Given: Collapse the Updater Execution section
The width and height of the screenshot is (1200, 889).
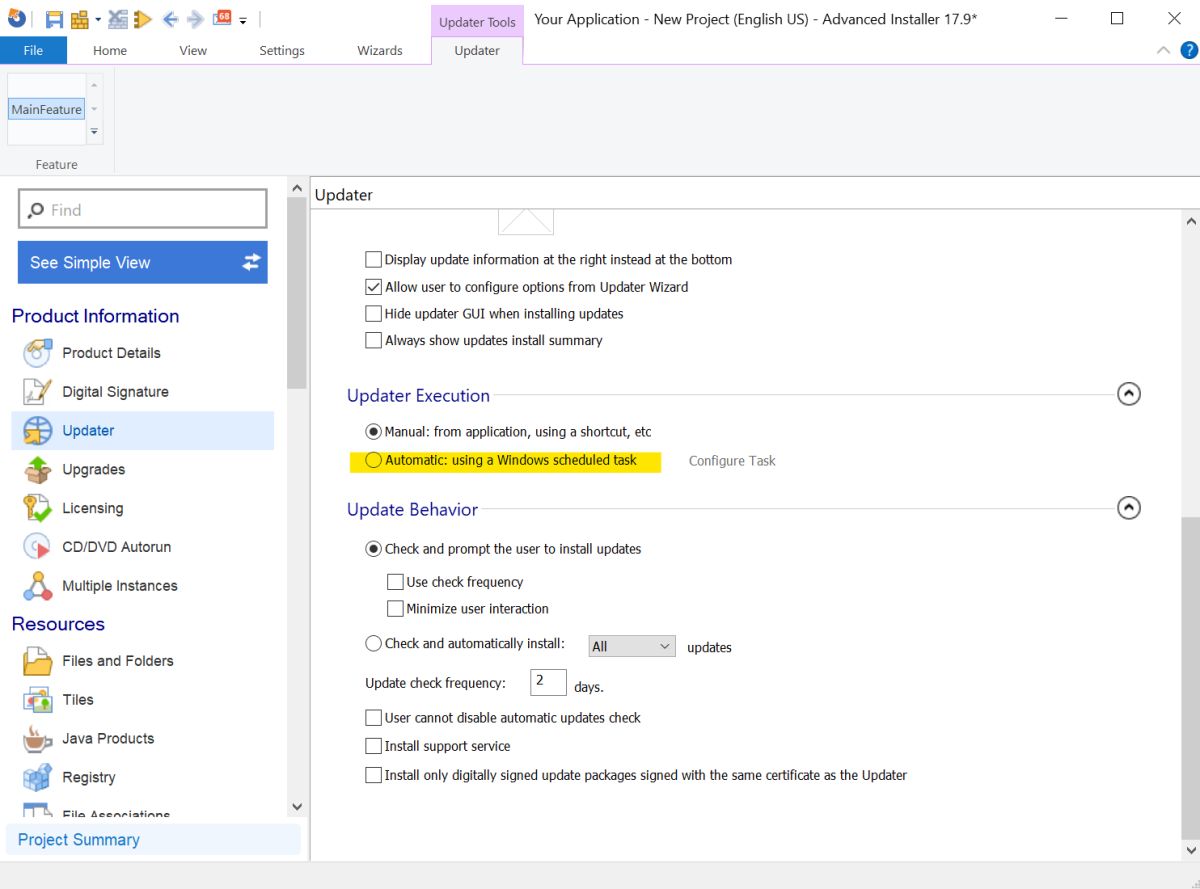Looking at the screenshot, I should 1128,394.
